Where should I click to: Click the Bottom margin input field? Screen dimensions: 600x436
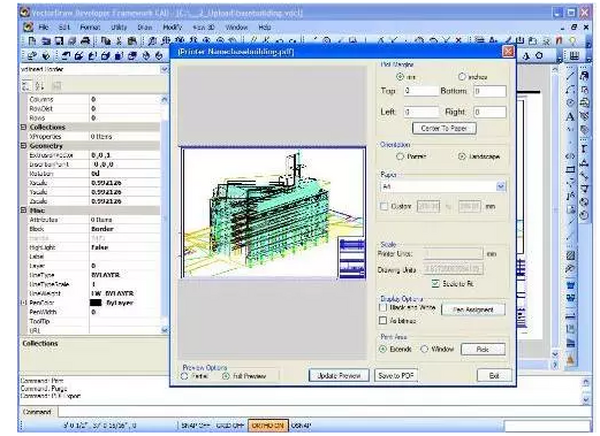(x=490, y=91)
